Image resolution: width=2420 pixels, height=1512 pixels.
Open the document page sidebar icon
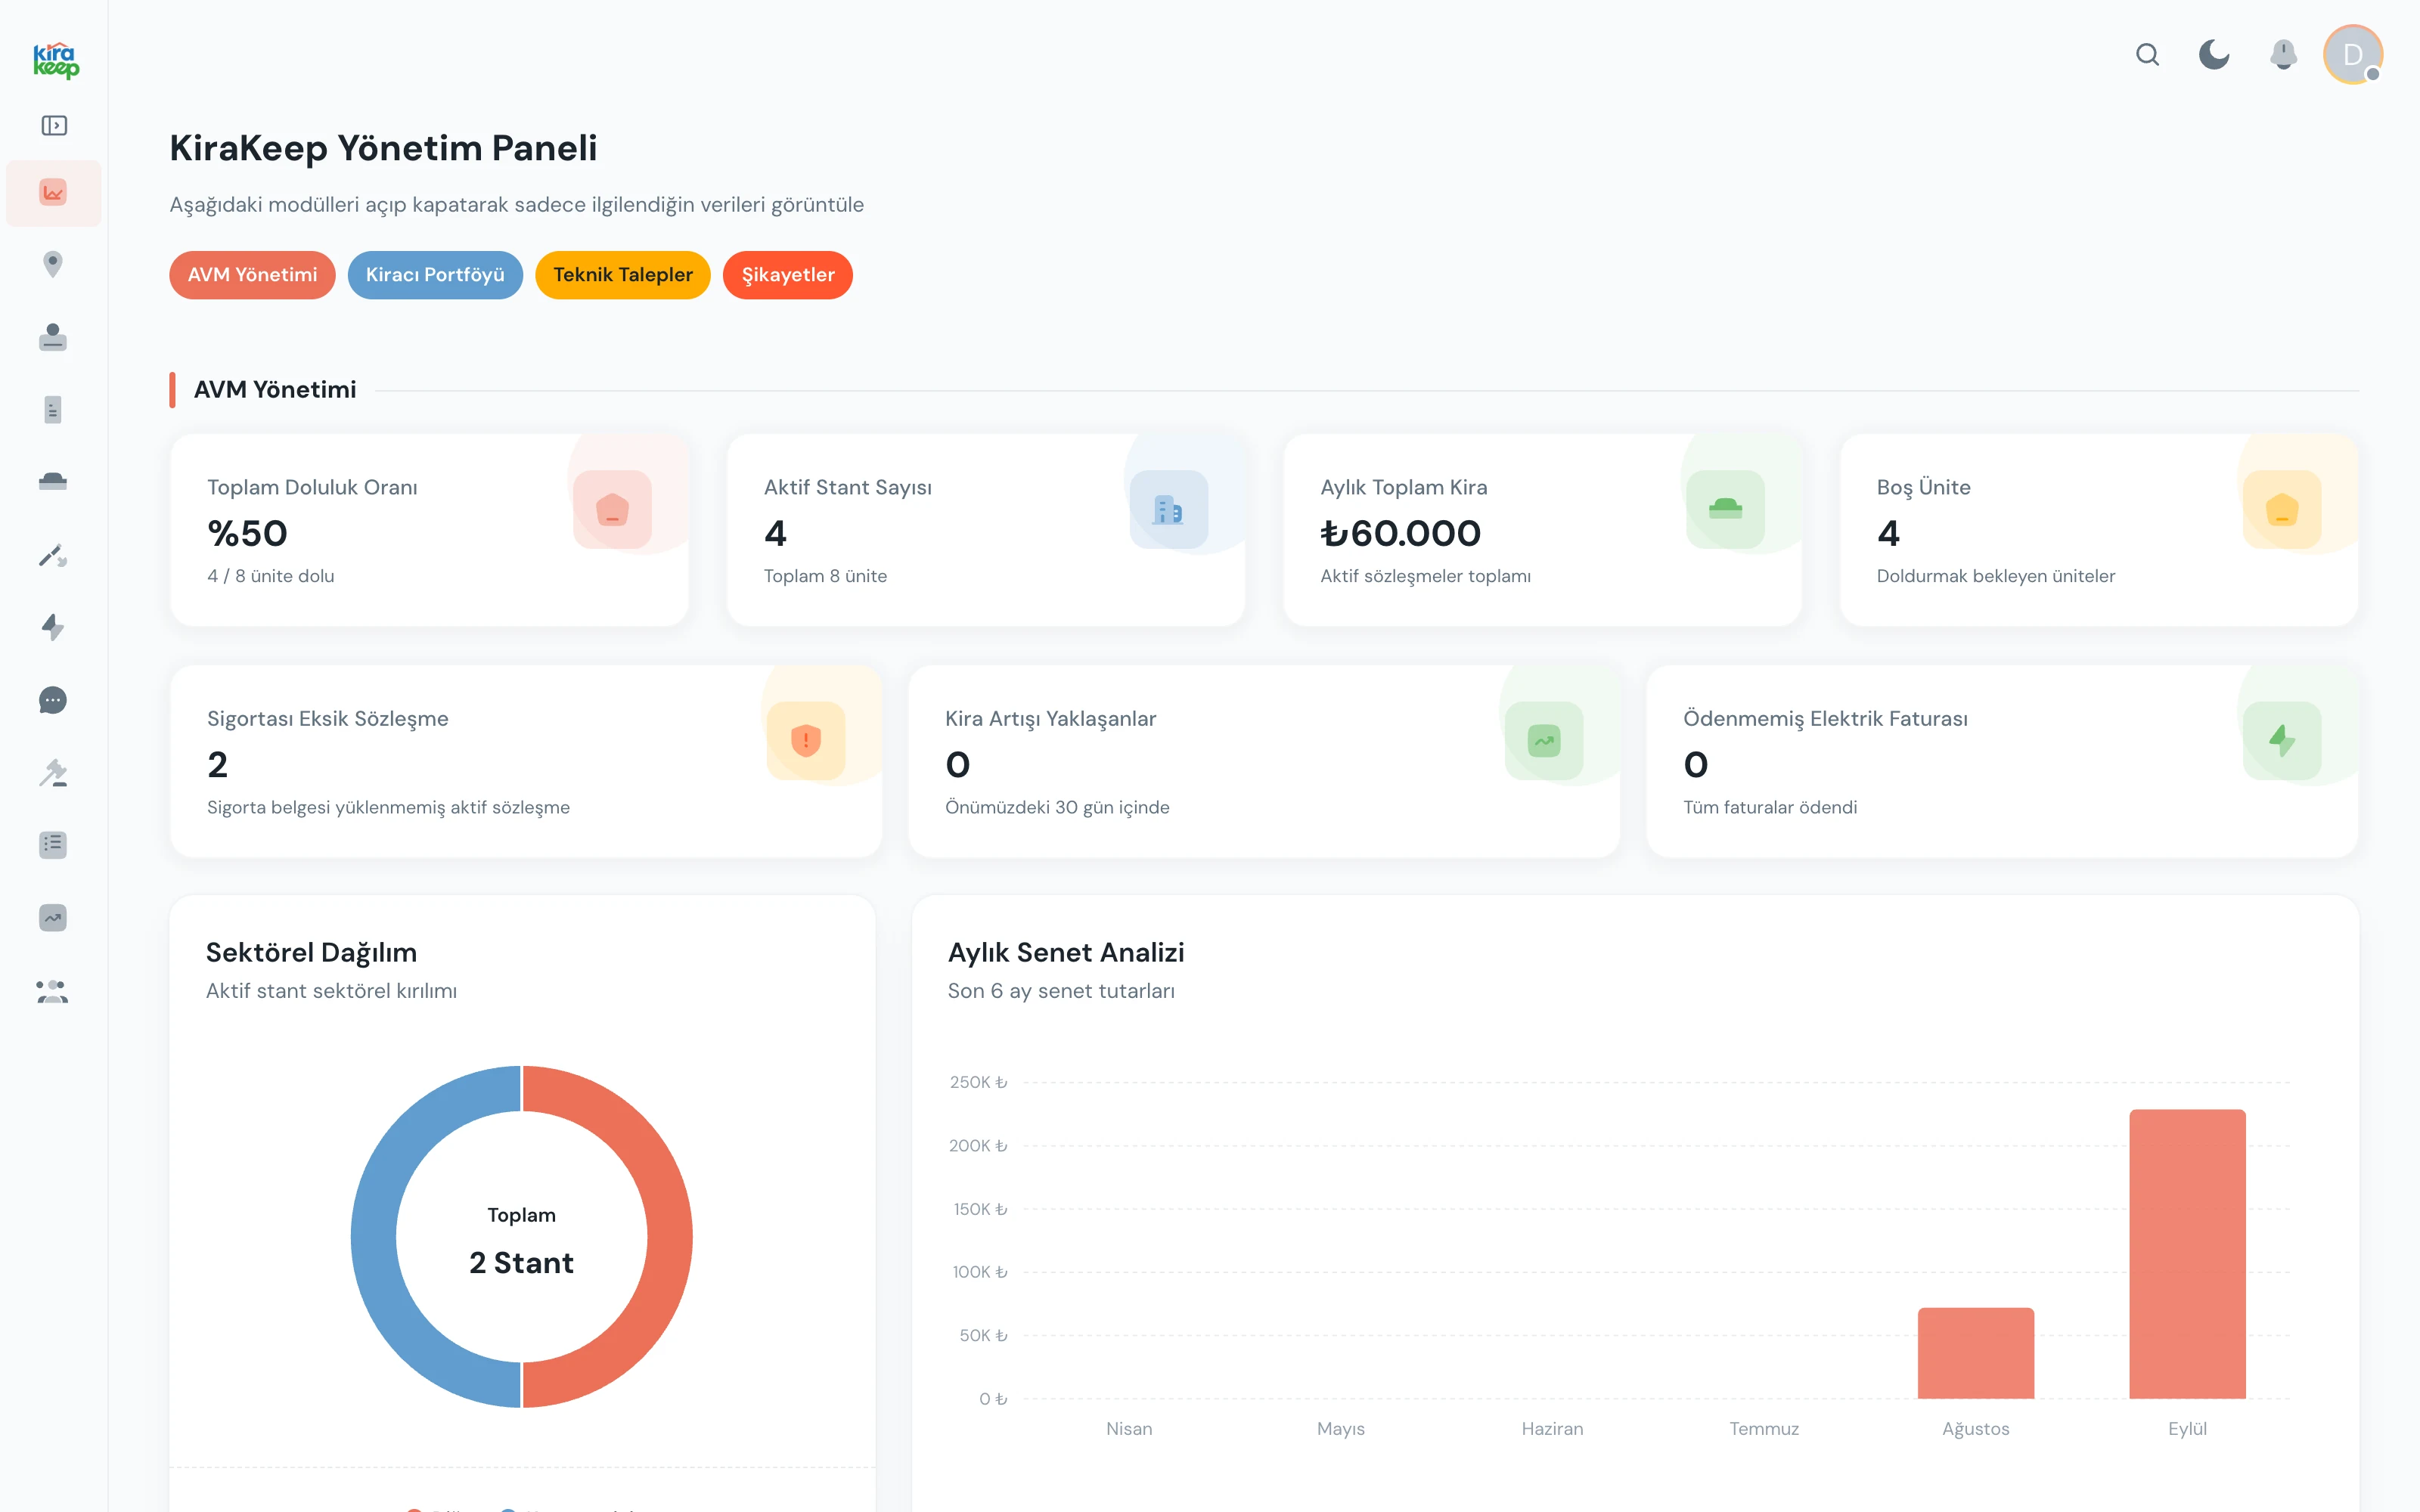point(53,410)
